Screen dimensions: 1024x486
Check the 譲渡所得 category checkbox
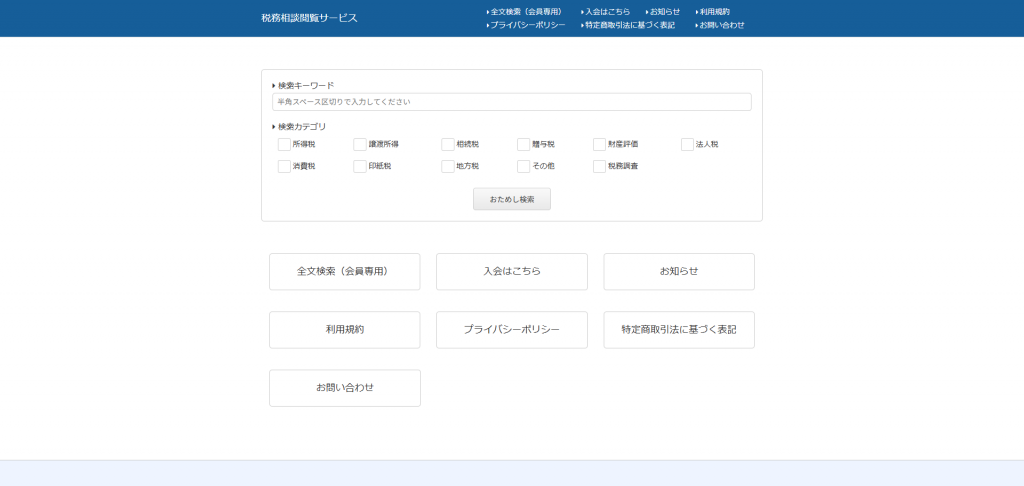point(360,144)
